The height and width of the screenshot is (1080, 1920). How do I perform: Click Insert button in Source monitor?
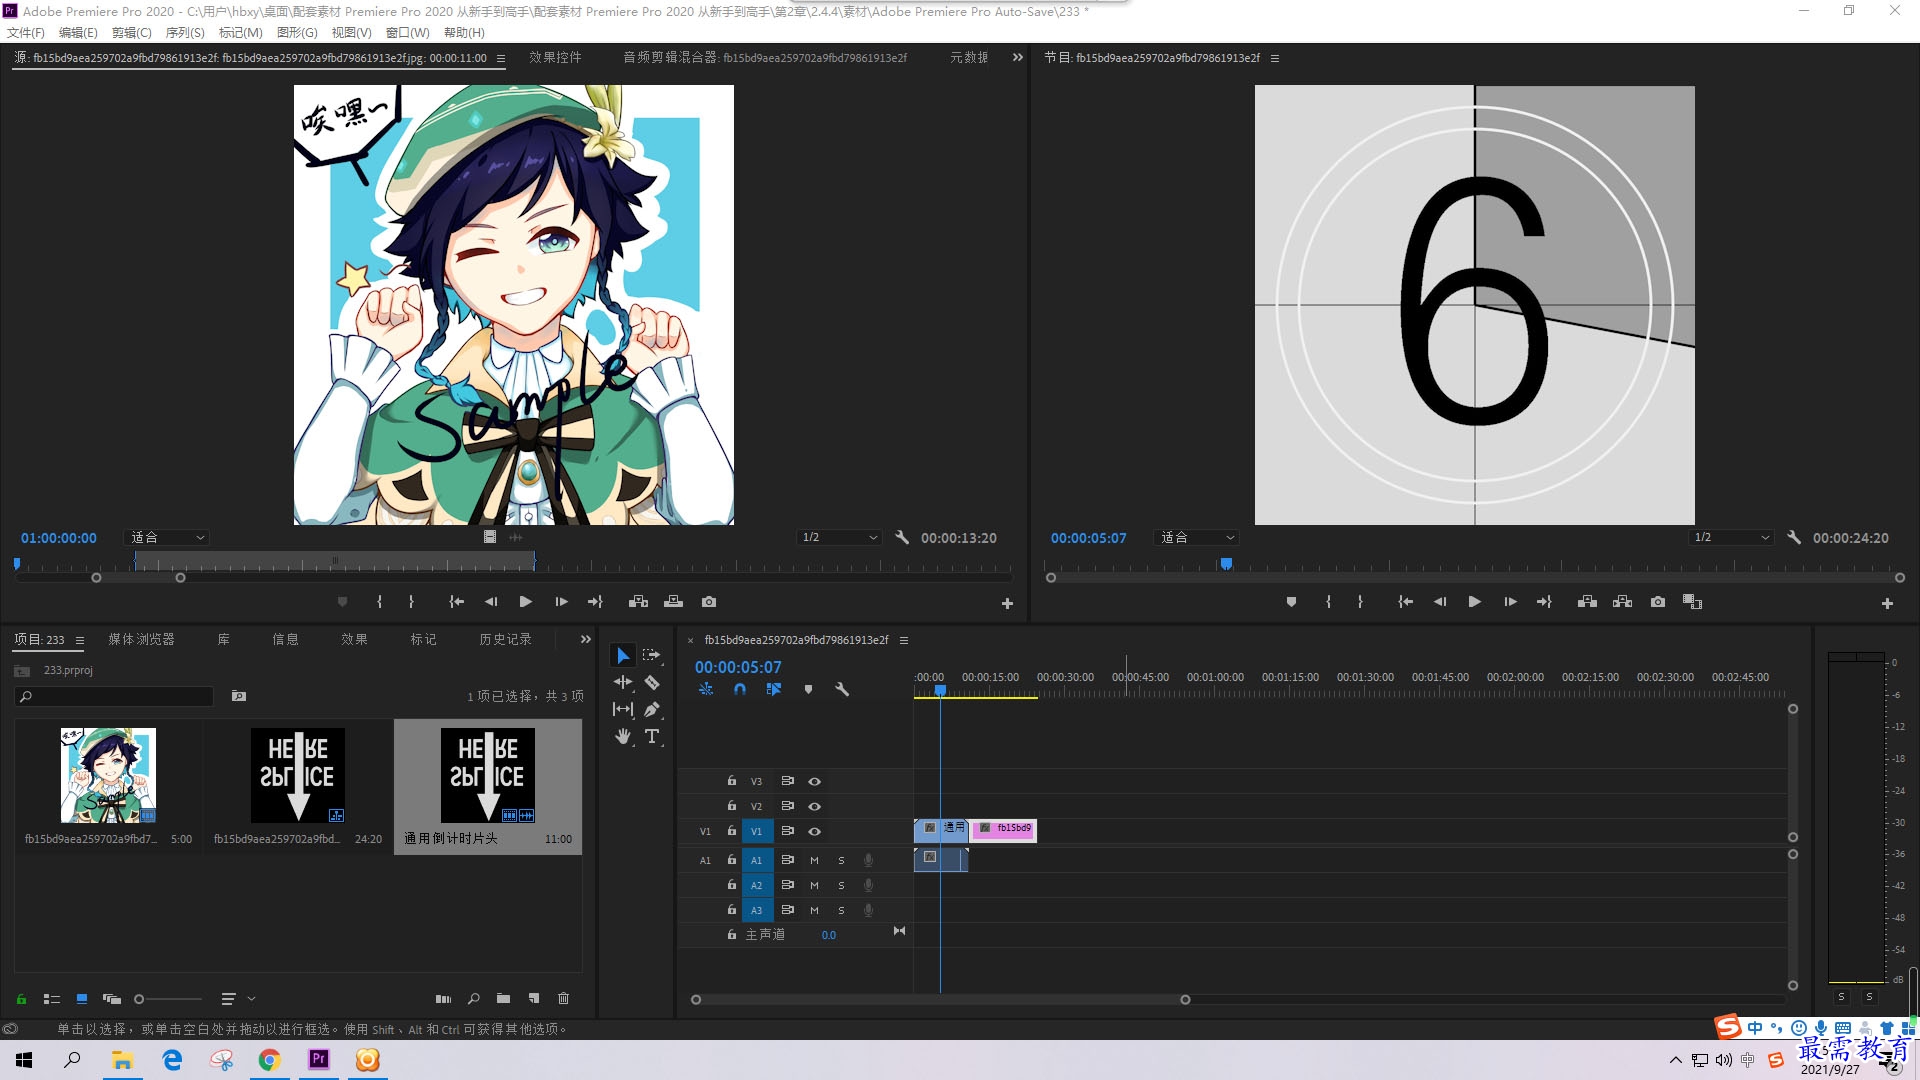click(638, 602)
